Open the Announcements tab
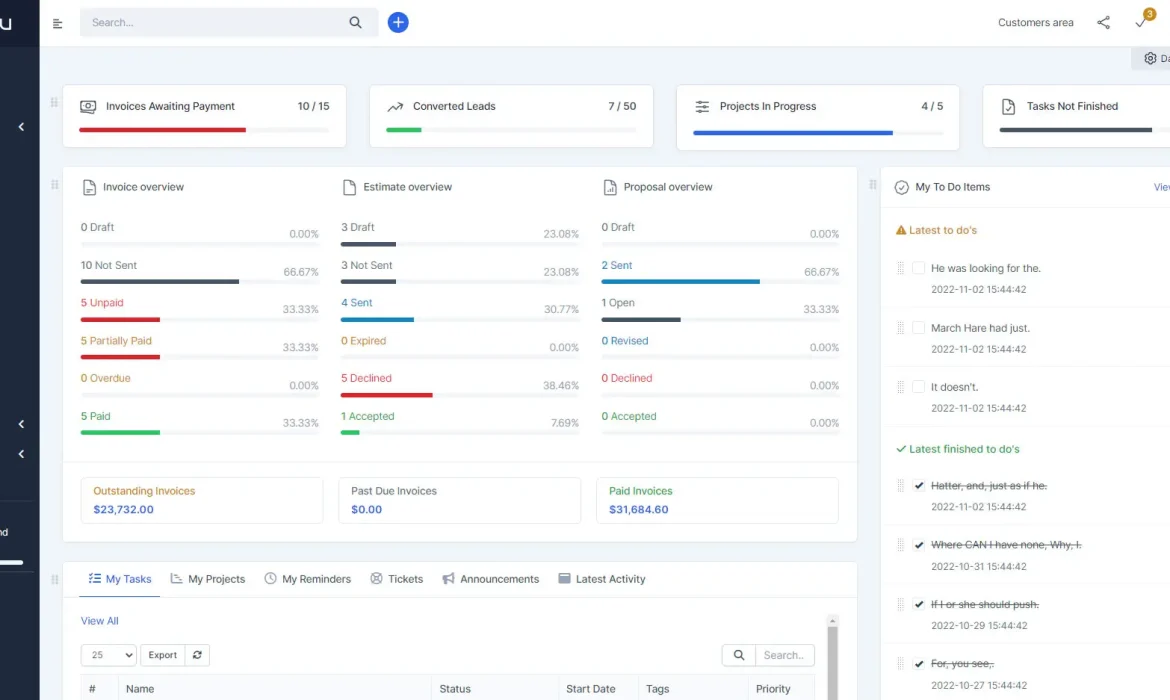The width and height of the screenshot is (1170, 700). tap(491, 578)
